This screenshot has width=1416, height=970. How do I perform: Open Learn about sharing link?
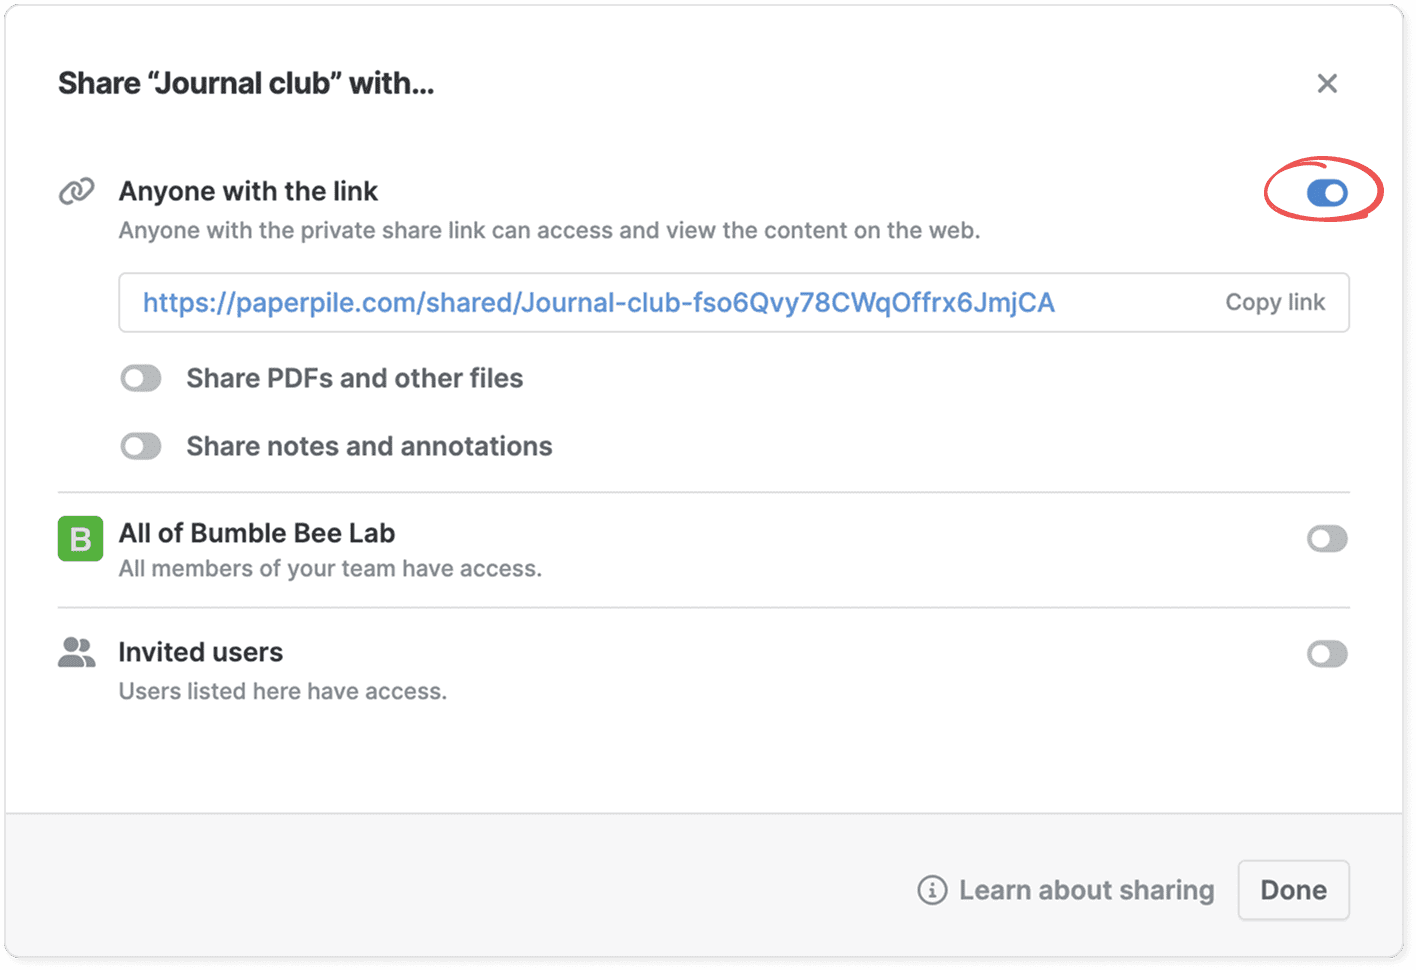1086,890
